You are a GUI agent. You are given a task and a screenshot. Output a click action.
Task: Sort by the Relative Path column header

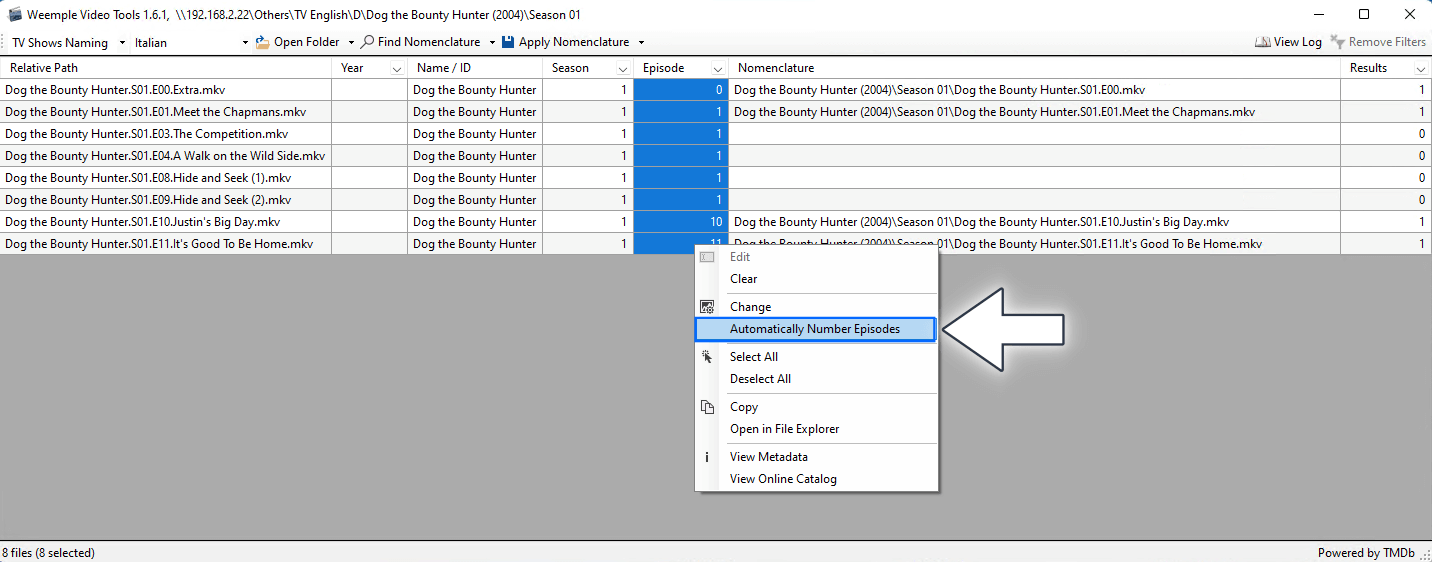click(x=166, y=68)
